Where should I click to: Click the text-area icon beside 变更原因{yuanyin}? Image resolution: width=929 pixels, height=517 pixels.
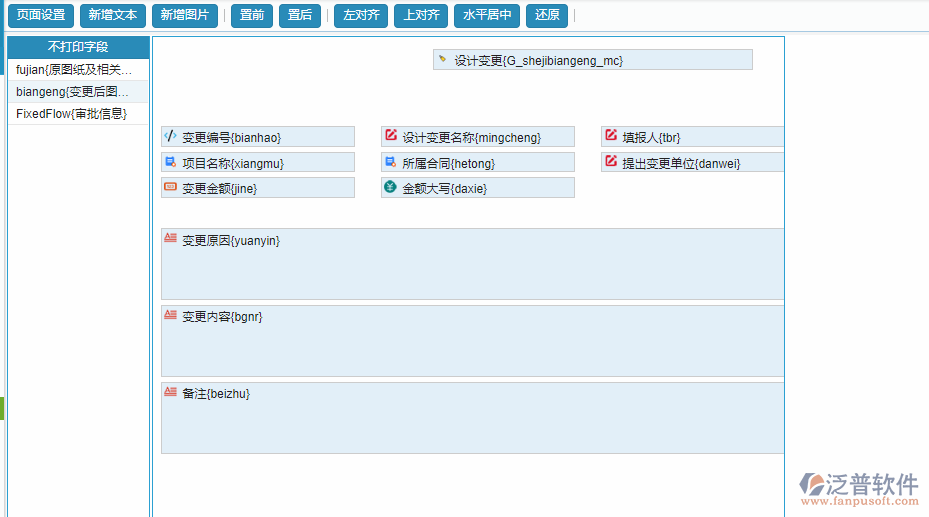[x=170, y=239]
